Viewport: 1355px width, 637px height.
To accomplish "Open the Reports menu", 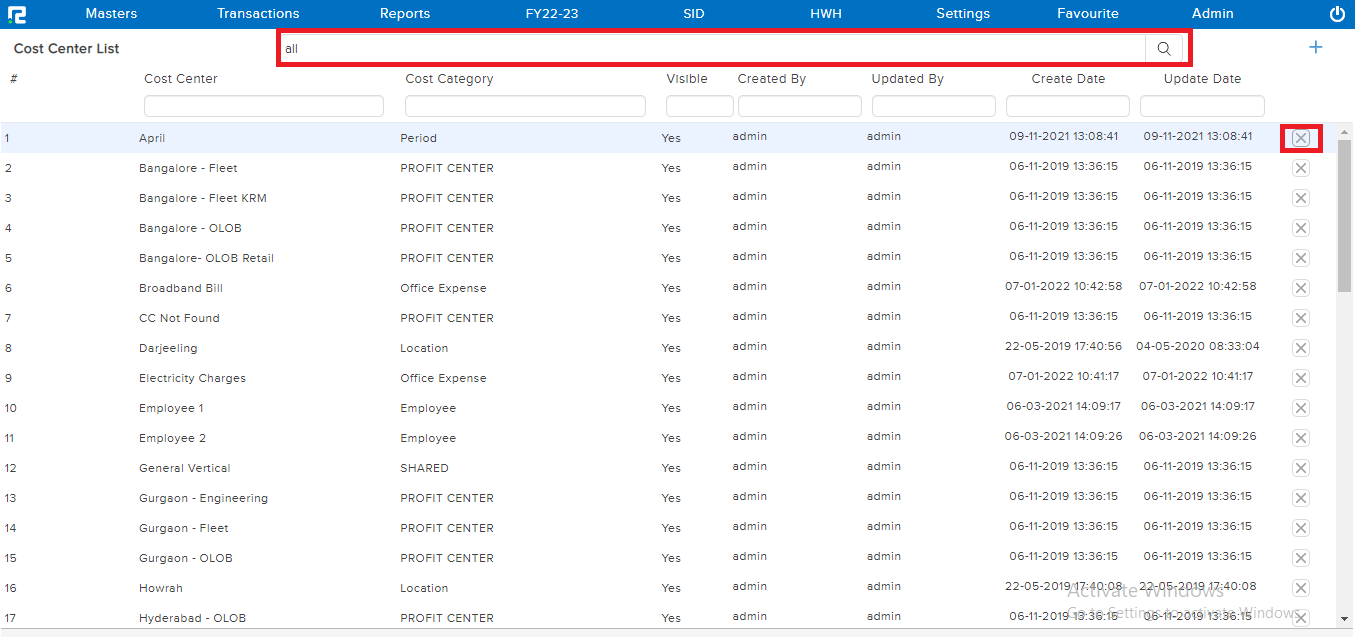I will (x=405, y=14).
